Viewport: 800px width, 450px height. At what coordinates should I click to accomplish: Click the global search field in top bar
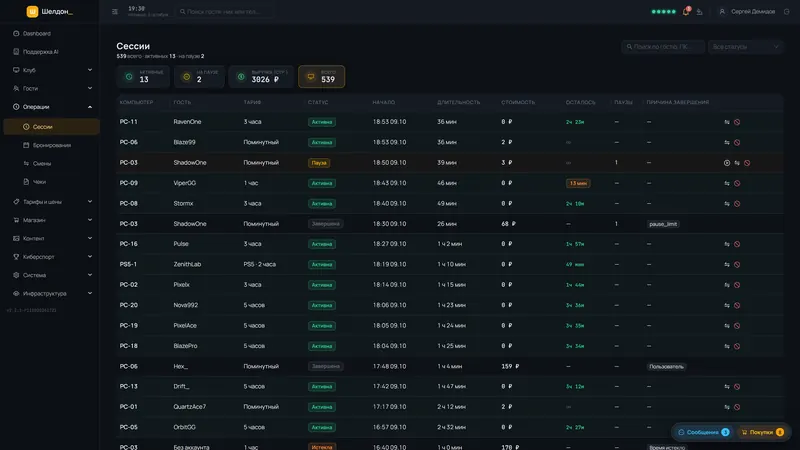pyautogui.click(x=224, y=11)
